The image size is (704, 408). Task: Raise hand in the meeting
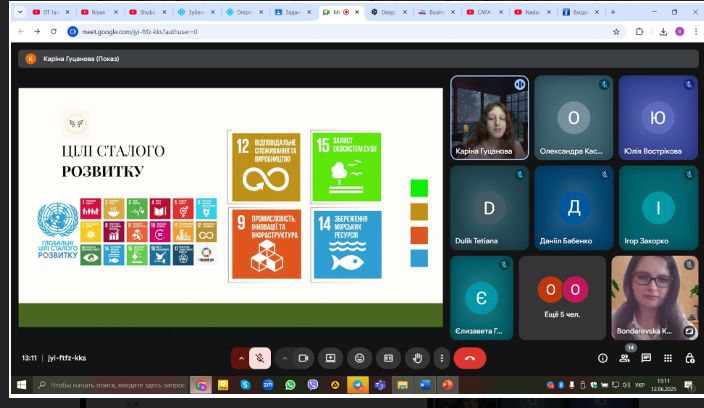click(417, 358)
